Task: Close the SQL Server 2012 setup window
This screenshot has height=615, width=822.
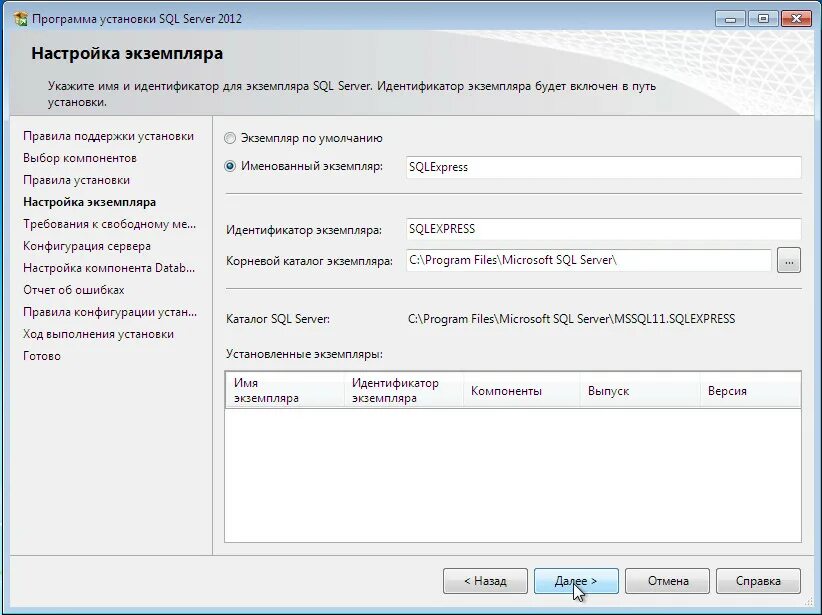Action: pyautogui.click(x=796, y=19)
